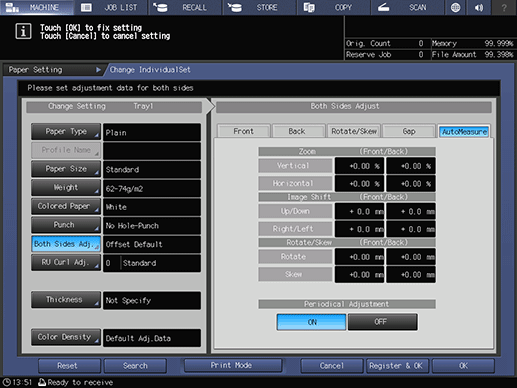Open the Paper Type selection

66,132
